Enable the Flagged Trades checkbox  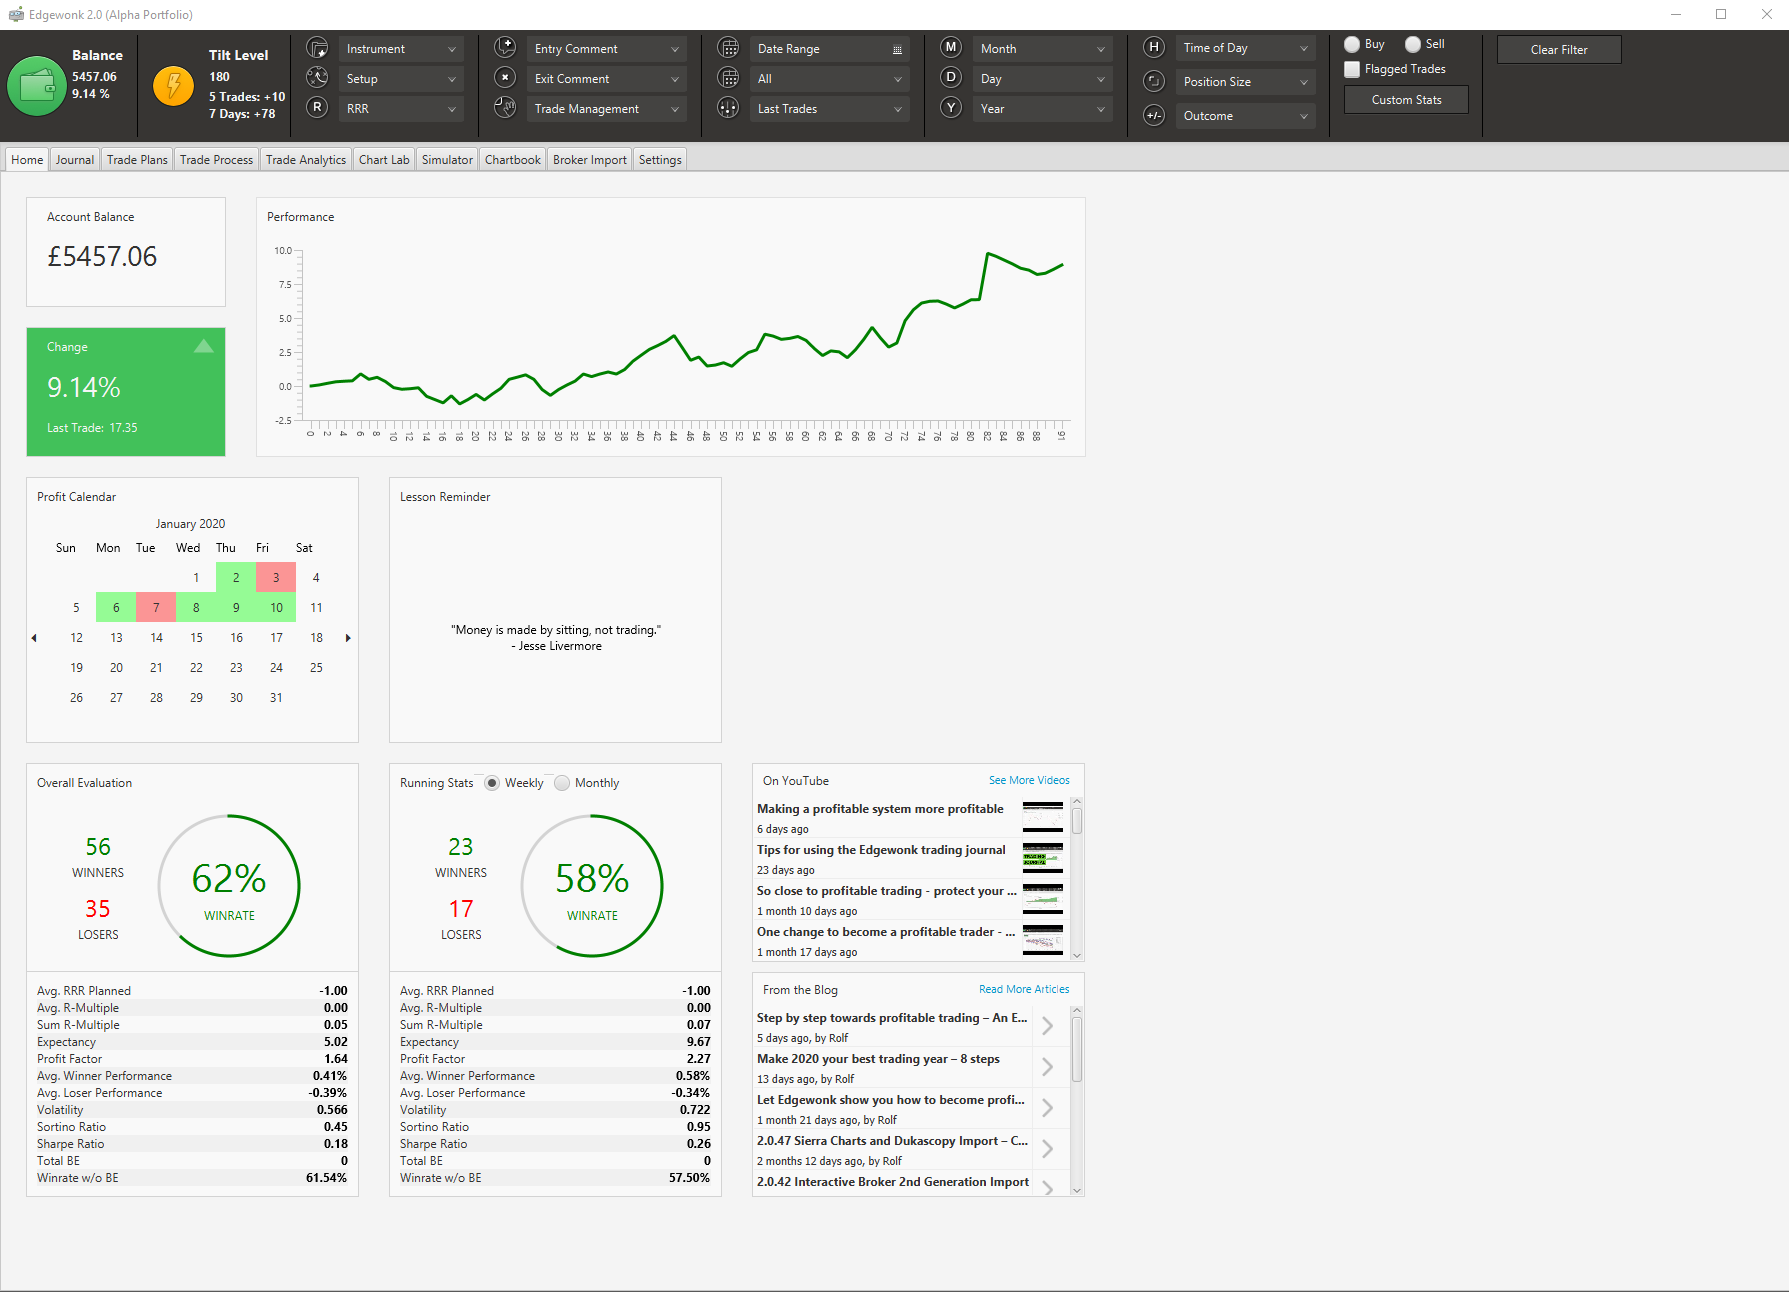(x=1352, y=69)
